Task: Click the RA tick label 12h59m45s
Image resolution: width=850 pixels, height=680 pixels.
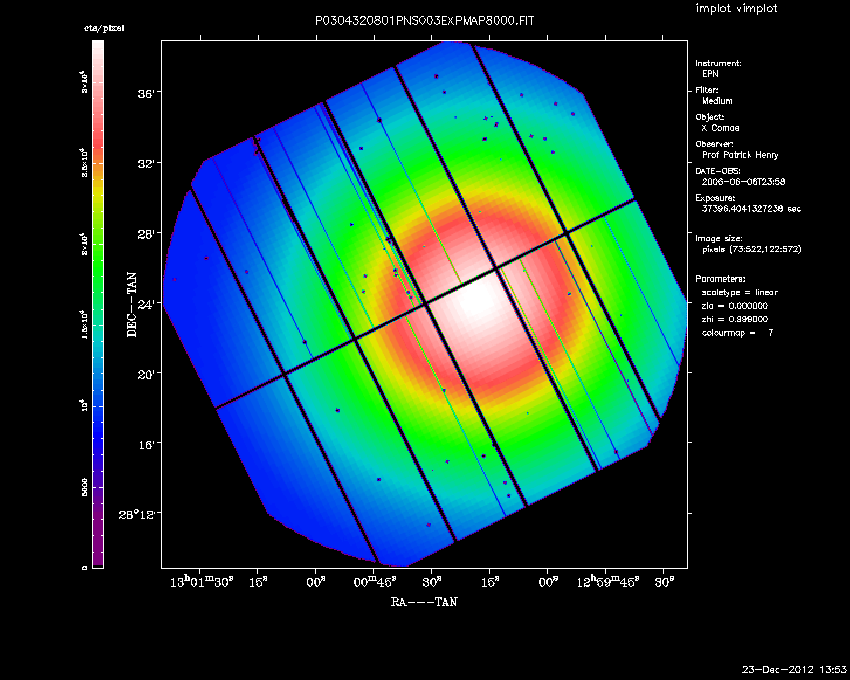Action: (608, 582)
